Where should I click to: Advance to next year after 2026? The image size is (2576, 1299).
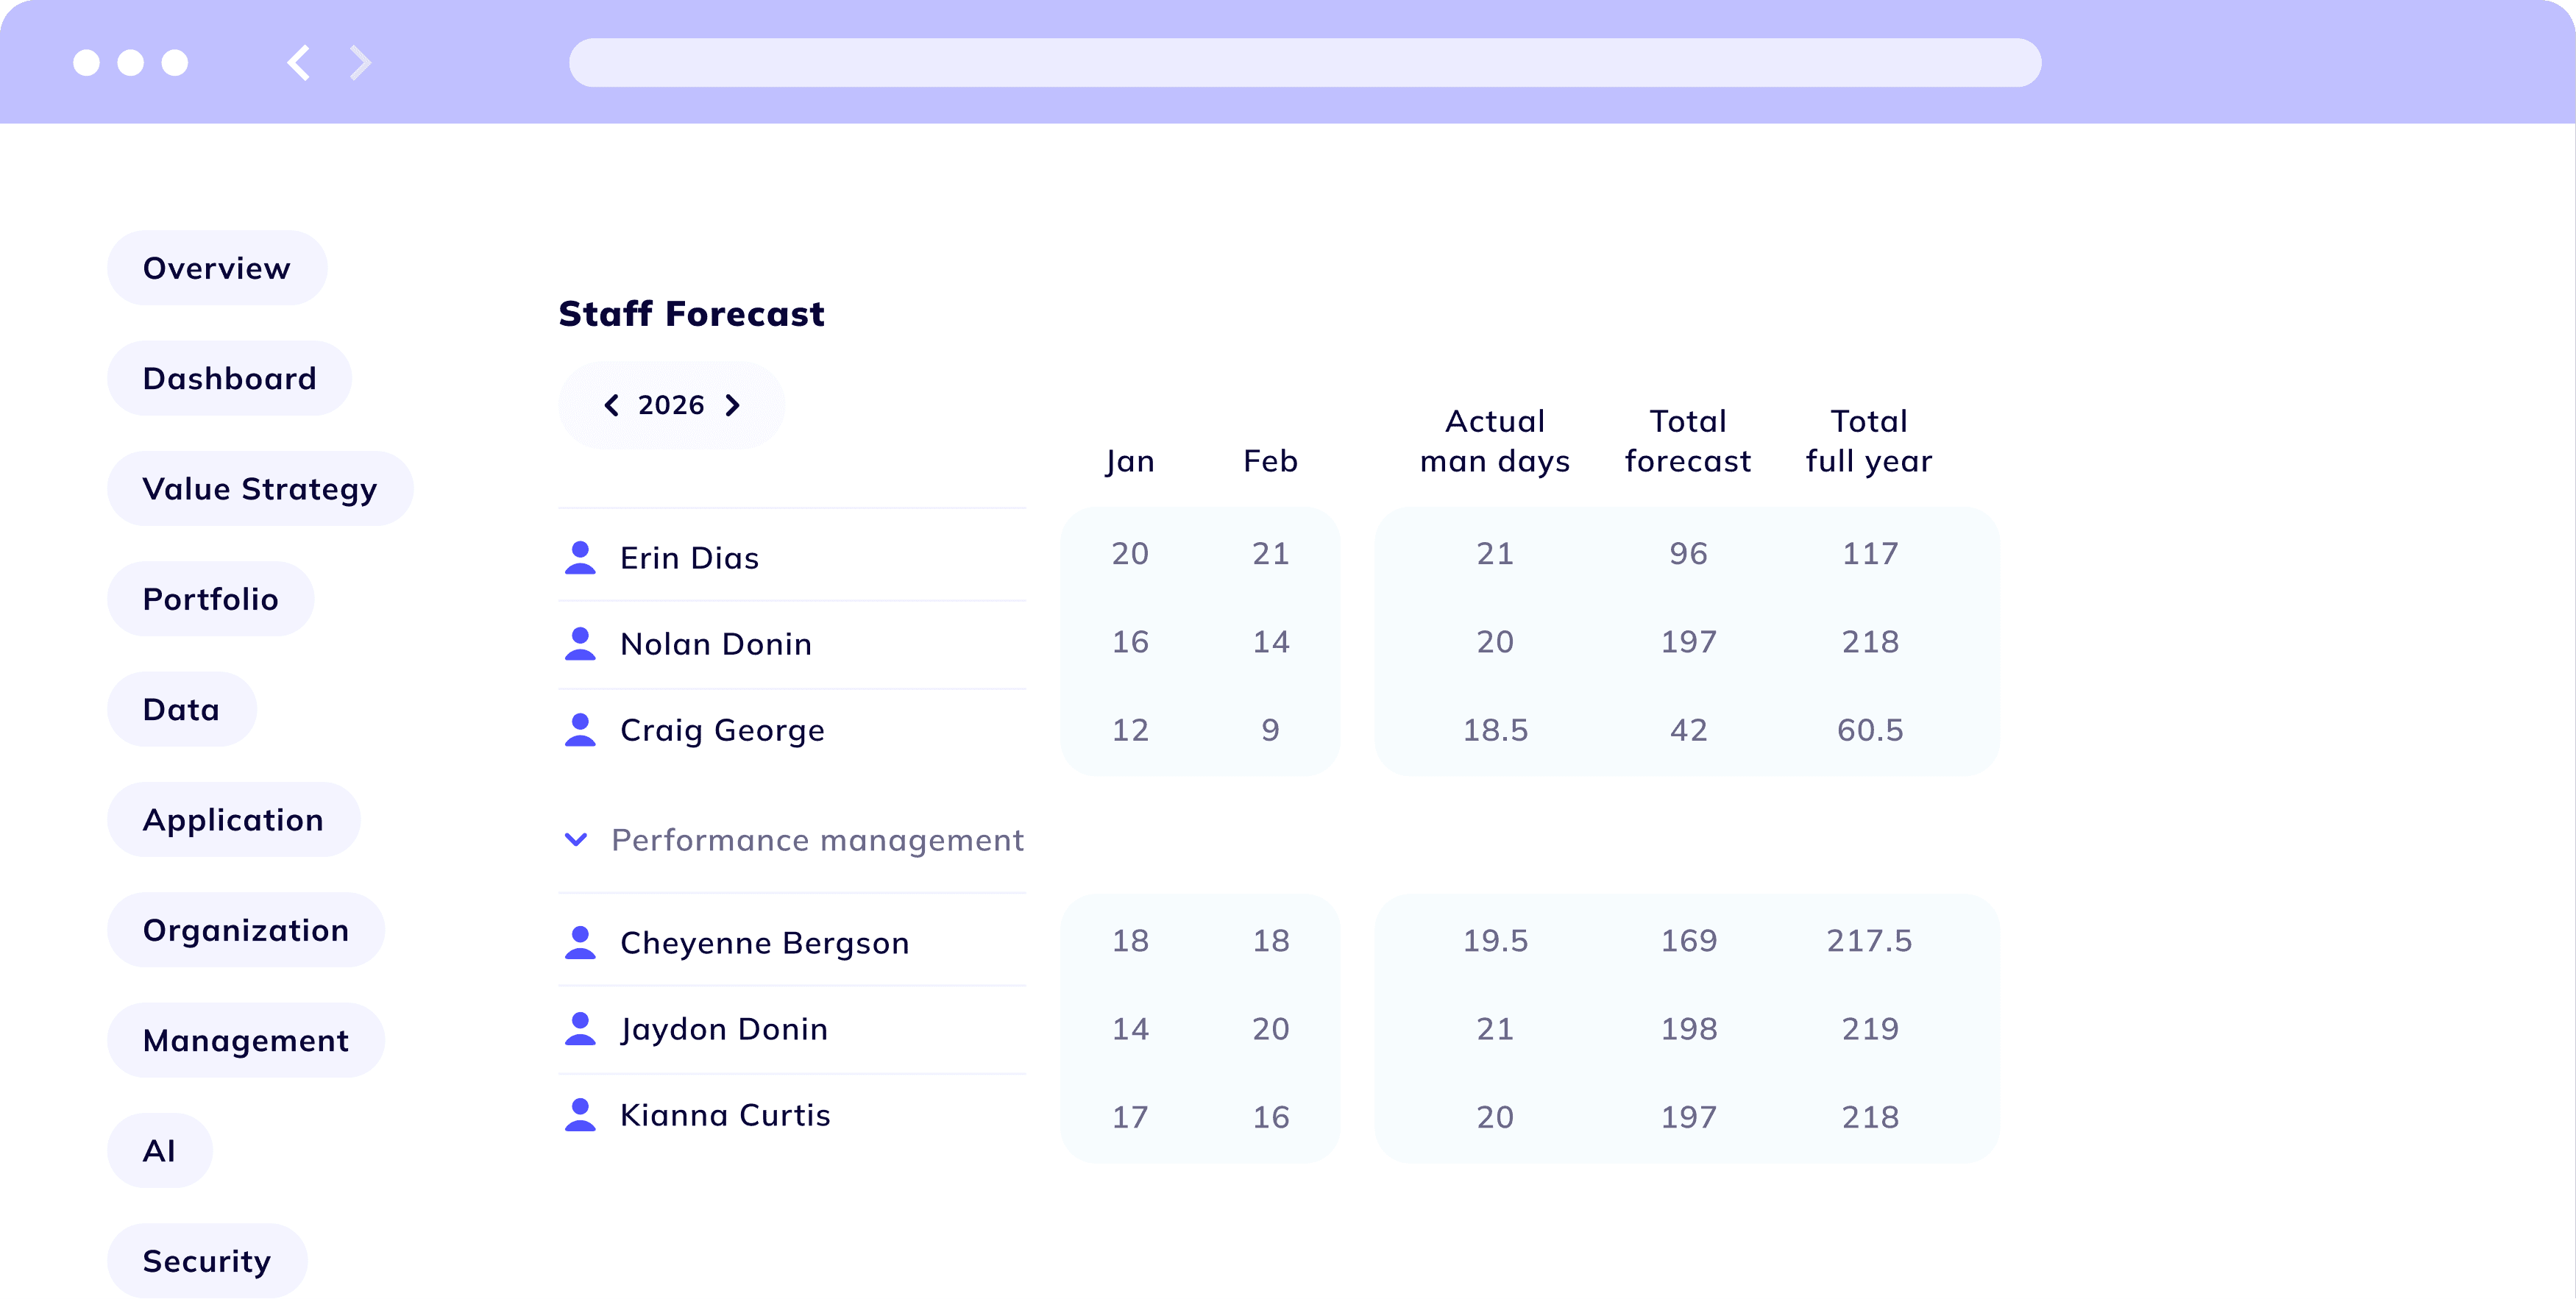coord(733,405)
